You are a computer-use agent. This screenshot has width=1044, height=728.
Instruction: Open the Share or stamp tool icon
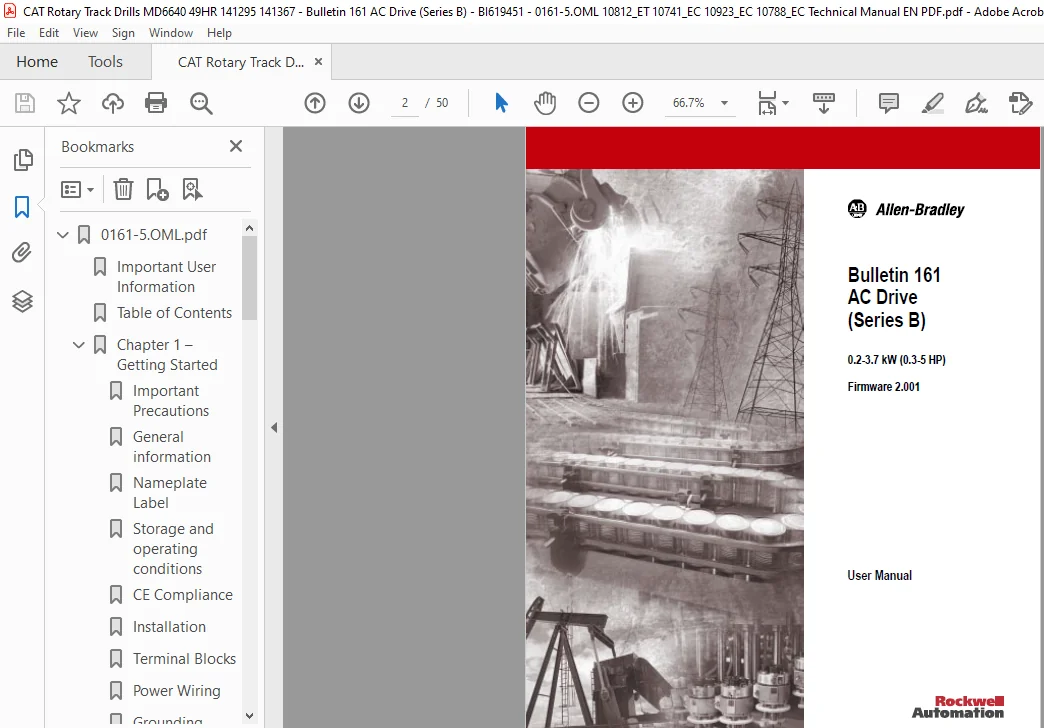[1020, 103]
